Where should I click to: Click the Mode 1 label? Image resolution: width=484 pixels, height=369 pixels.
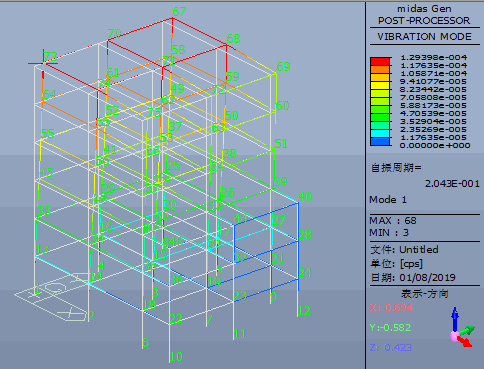[388, 200]
